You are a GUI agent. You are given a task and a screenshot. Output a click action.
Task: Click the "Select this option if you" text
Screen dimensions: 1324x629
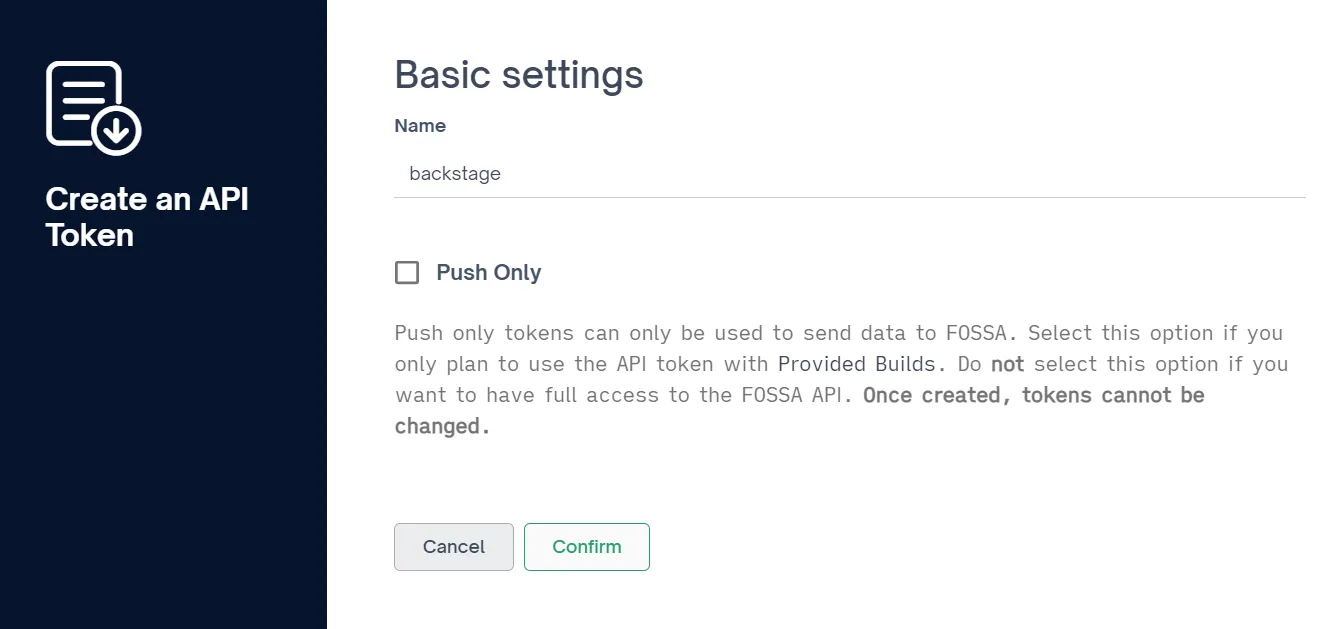click(1155, 333)
